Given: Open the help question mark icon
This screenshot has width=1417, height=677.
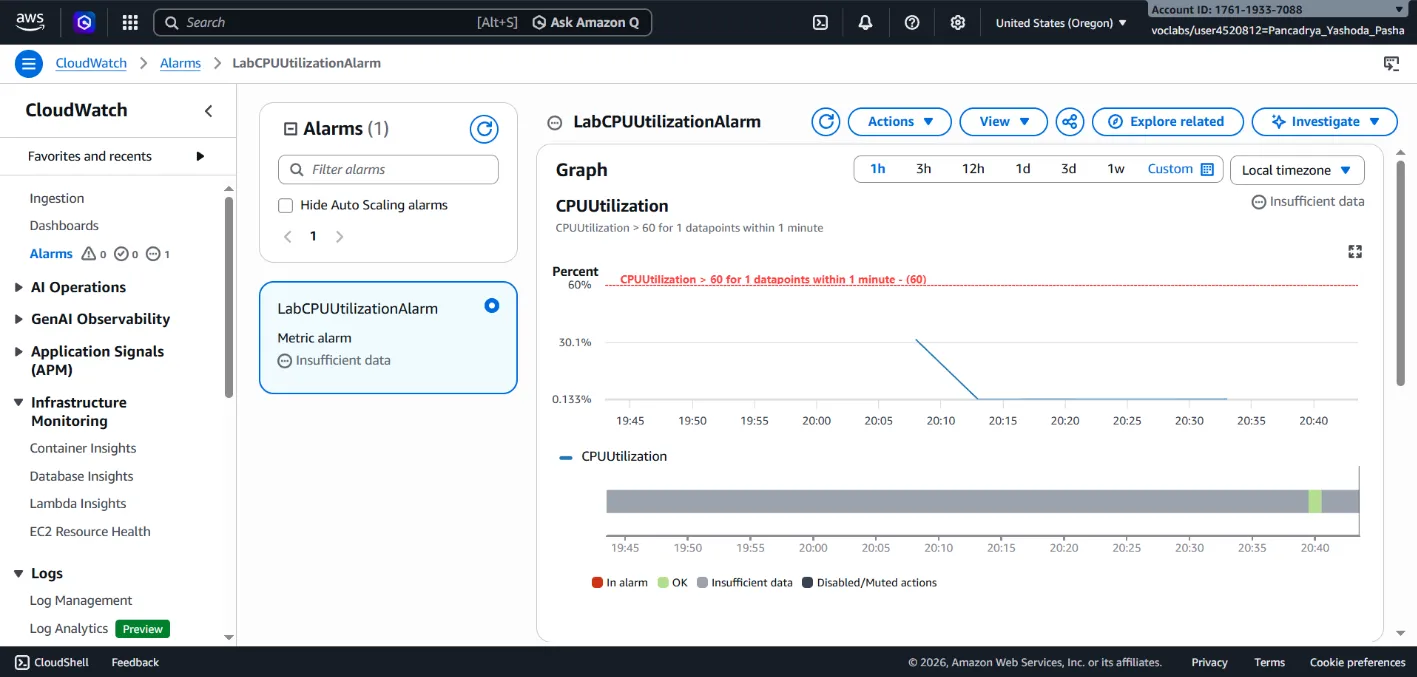Looking at the screenshot, I should click(x=912, y=22).
